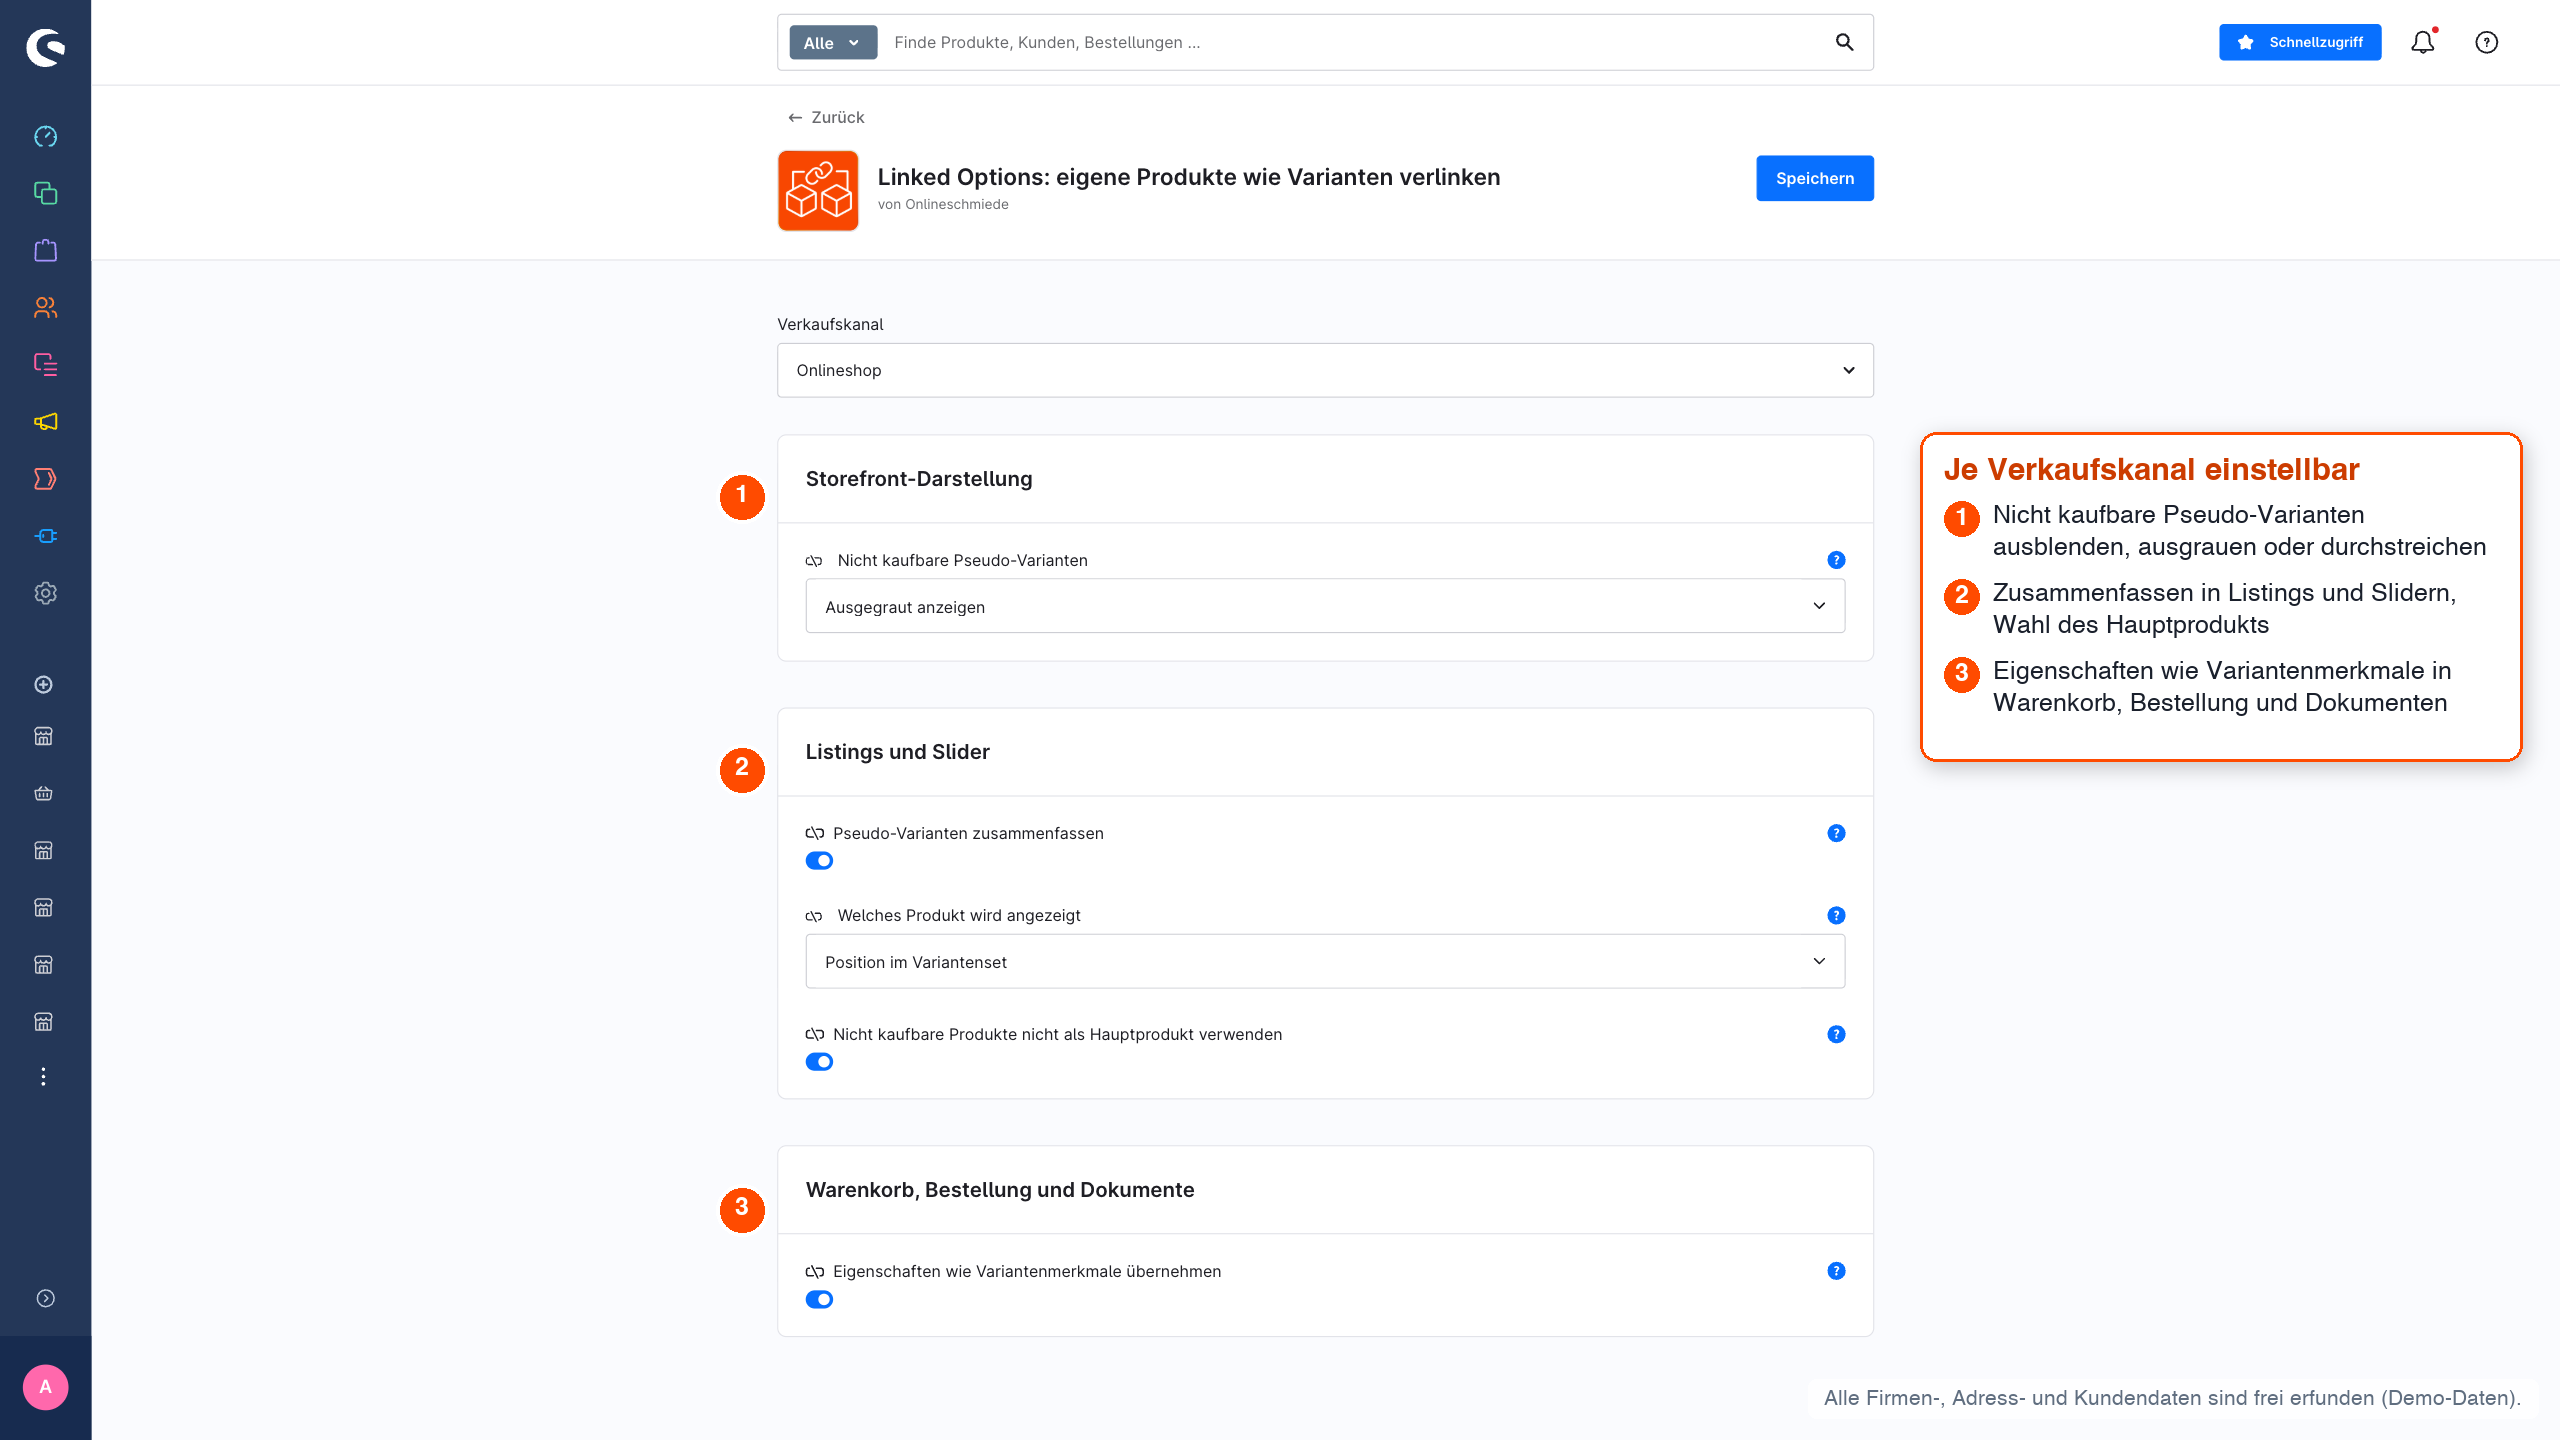Toggle inheritance link icon for 'Nicht kaufbare Pseudo-Varianten'
2560x1440 pixels.
(x=814, y=561)
